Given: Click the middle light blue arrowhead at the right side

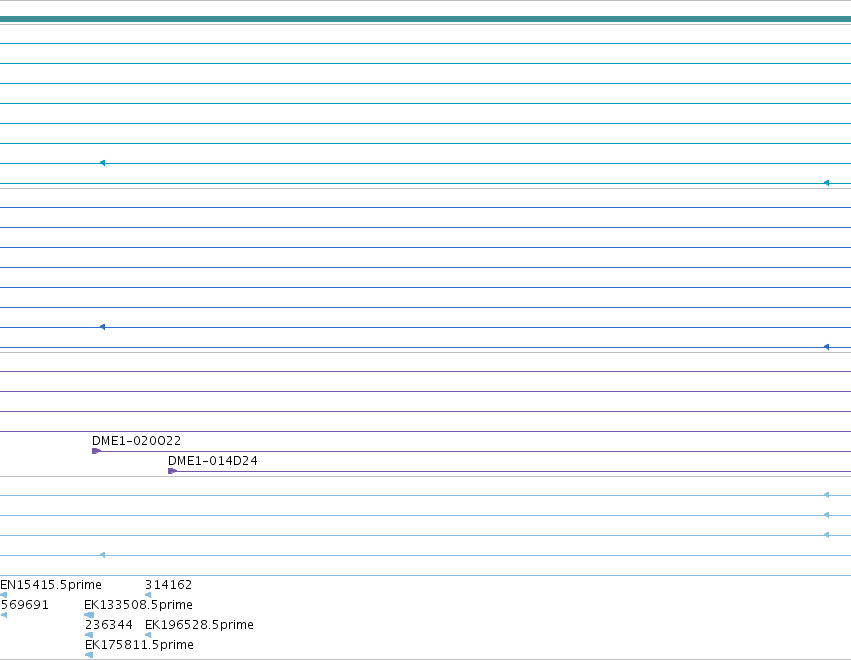Looking at the screenshot, I should (827, 515).
